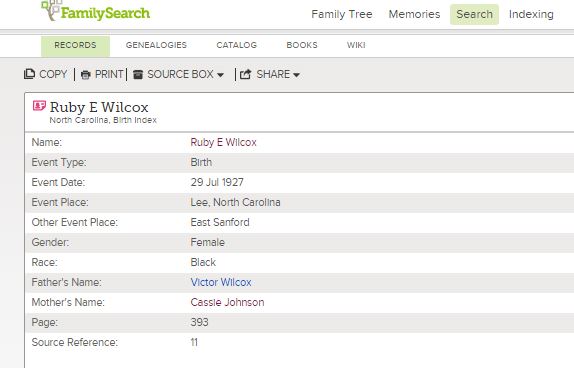Image resolution: width=574 pixels, height=368 pixels.
Task: Open the Cassie Johnson mother link
Action: pos(227,302)
